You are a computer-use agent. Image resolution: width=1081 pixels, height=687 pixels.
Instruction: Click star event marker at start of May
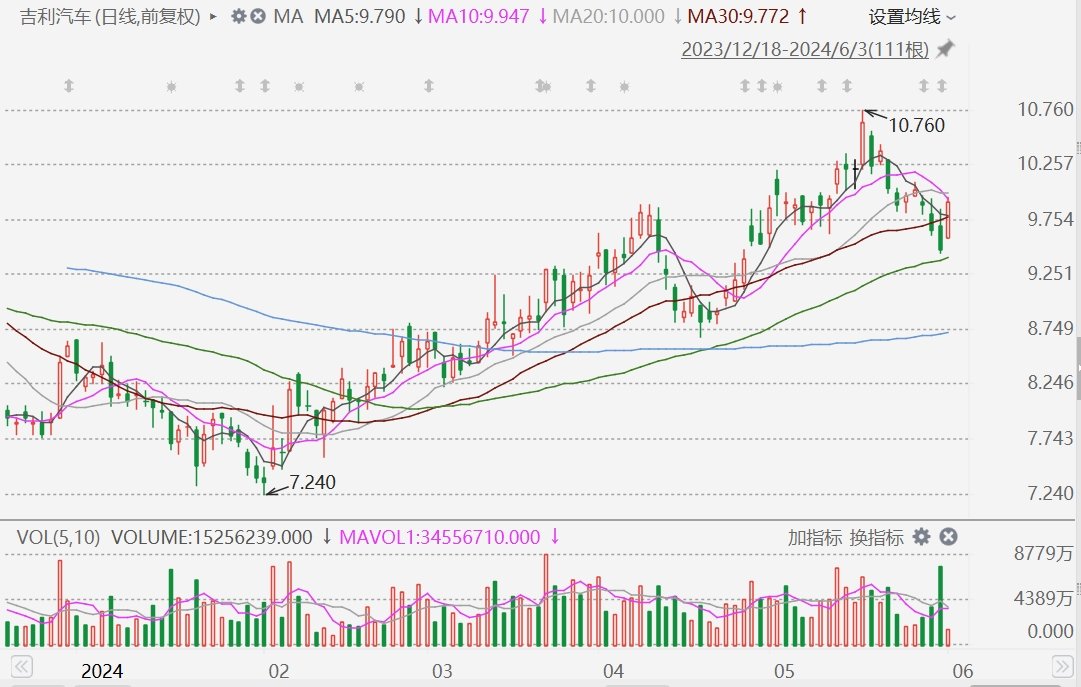[x=778, y=87]
